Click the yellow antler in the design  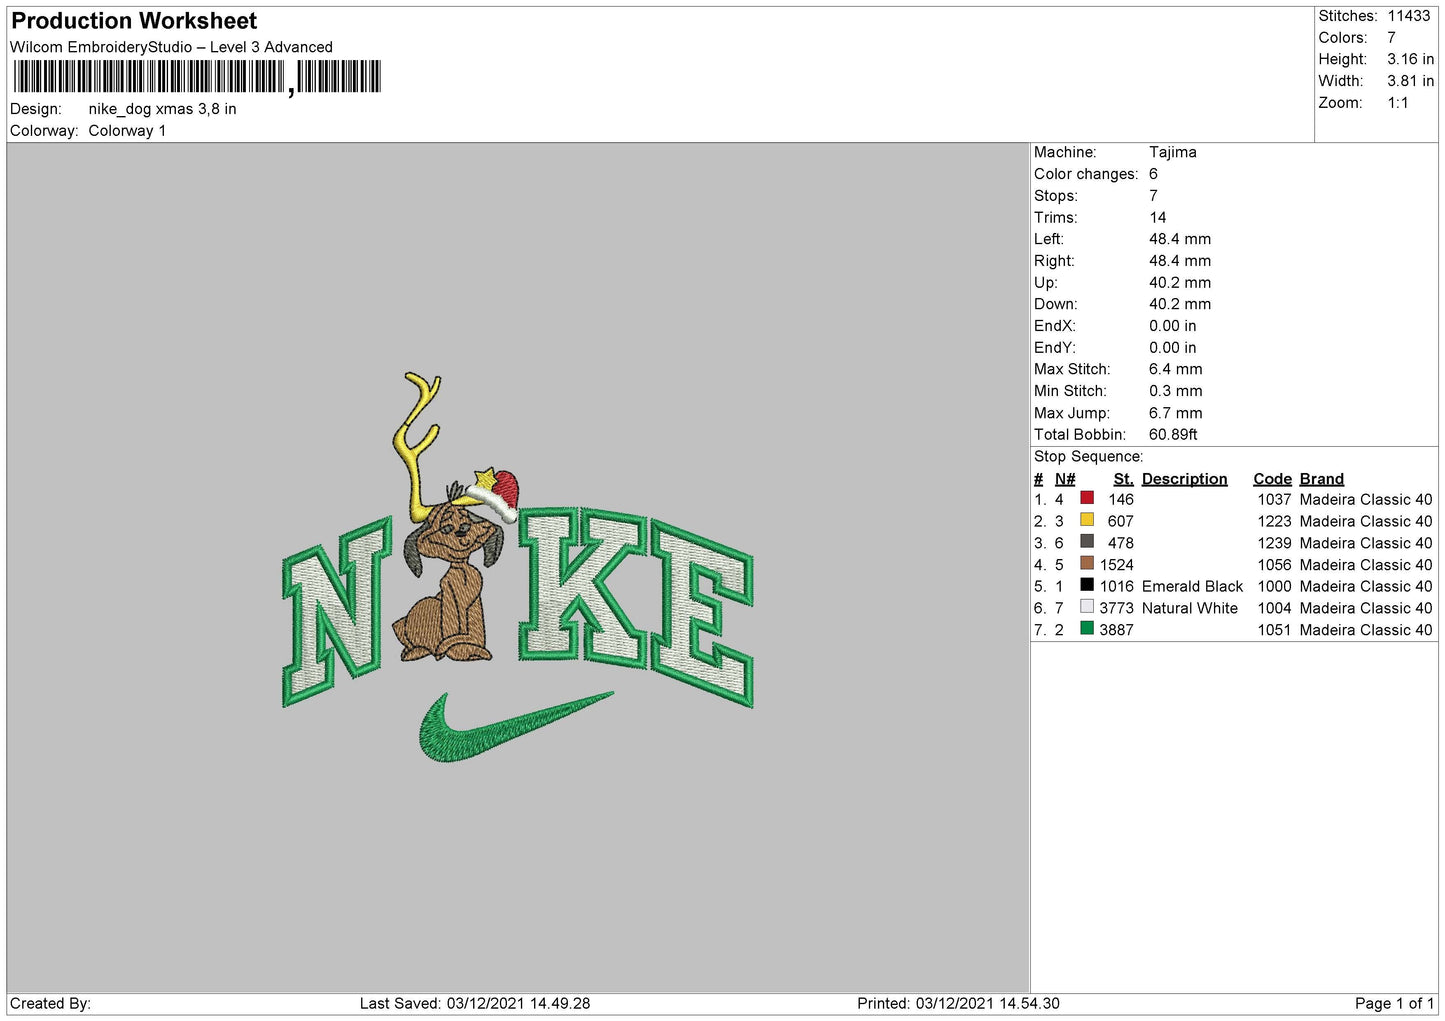coord(415,445)
